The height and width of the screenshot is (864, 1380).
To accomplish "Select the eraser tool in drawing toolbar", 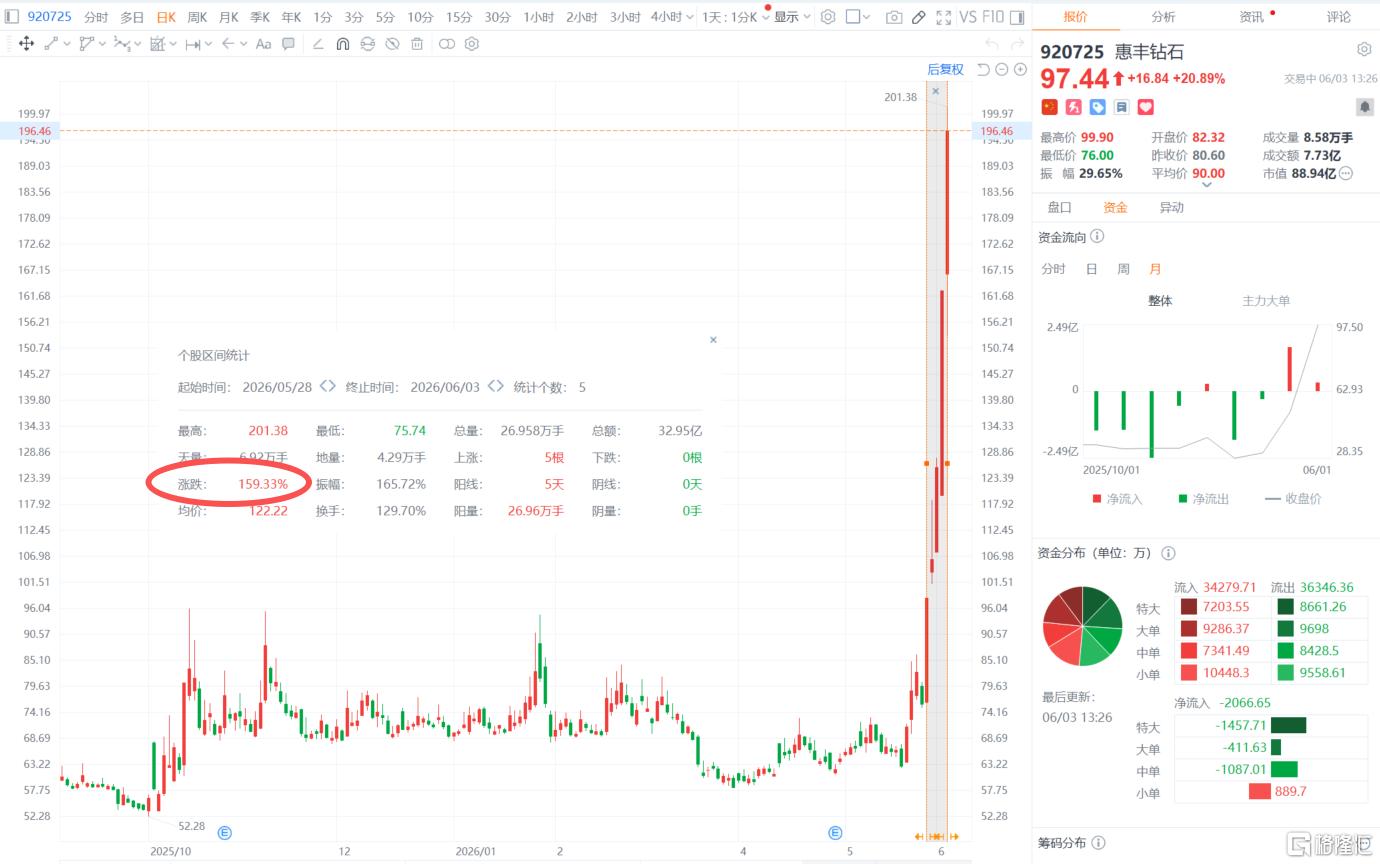I will (x=318, y=44).
